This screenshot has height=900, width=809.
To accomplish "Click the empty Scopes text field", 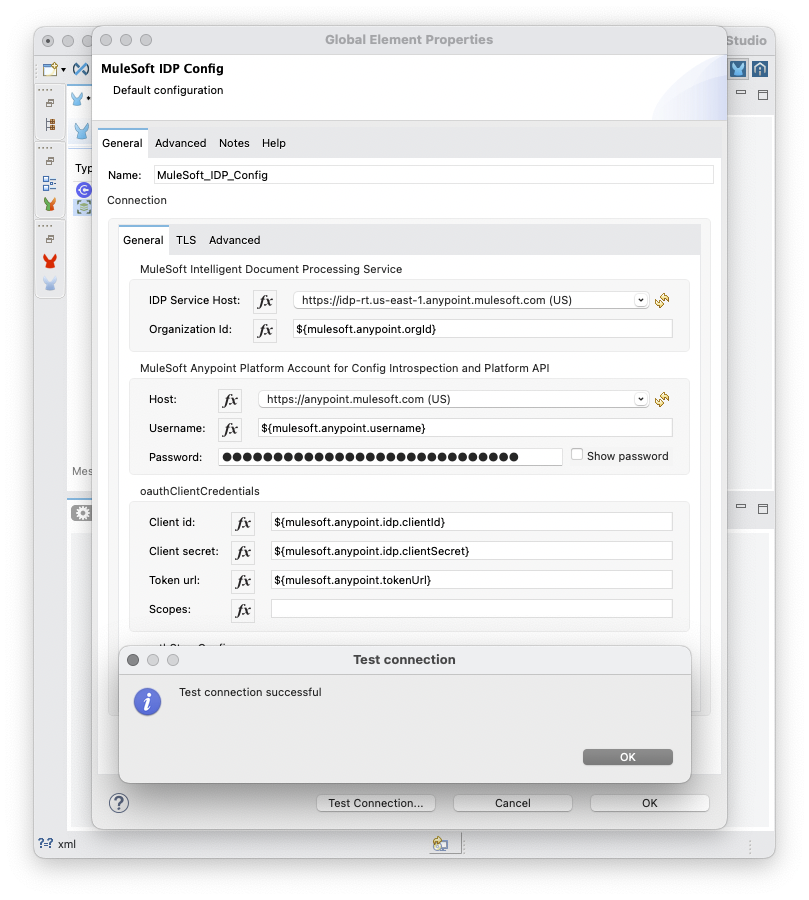I will click(471, 609).
